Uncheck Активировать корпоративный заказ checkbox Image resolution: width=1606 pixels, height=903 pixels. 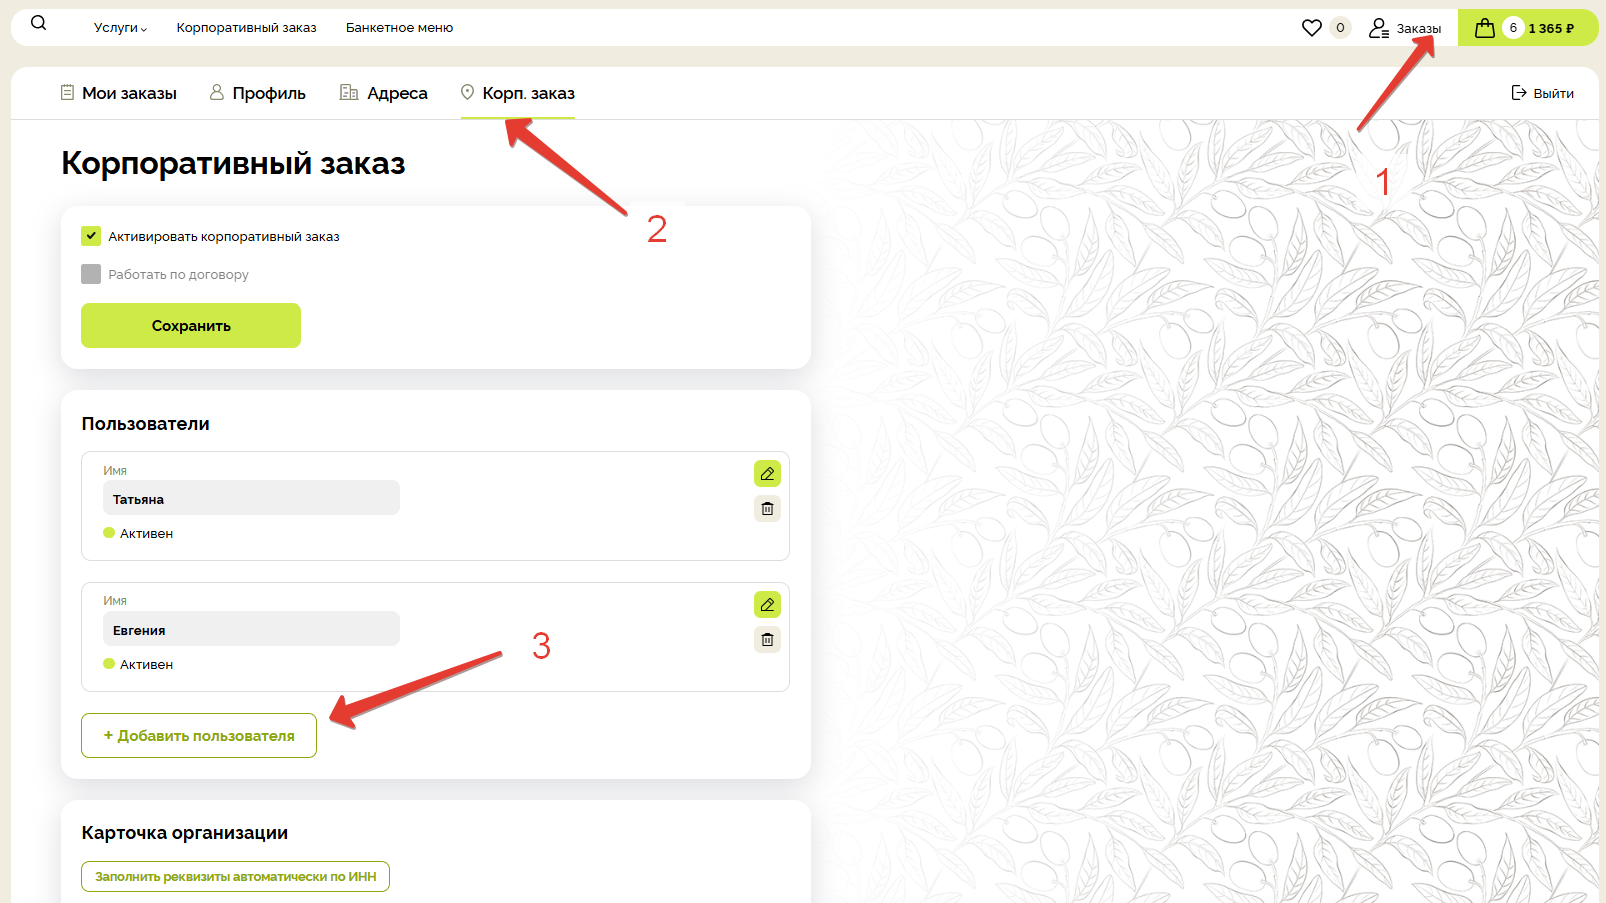91,236
